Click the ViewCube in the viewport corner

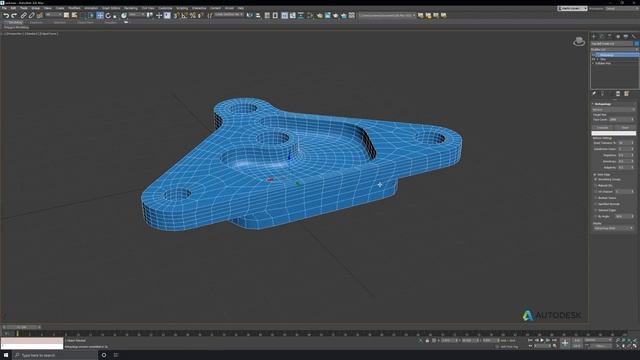(x=579, y=41)
